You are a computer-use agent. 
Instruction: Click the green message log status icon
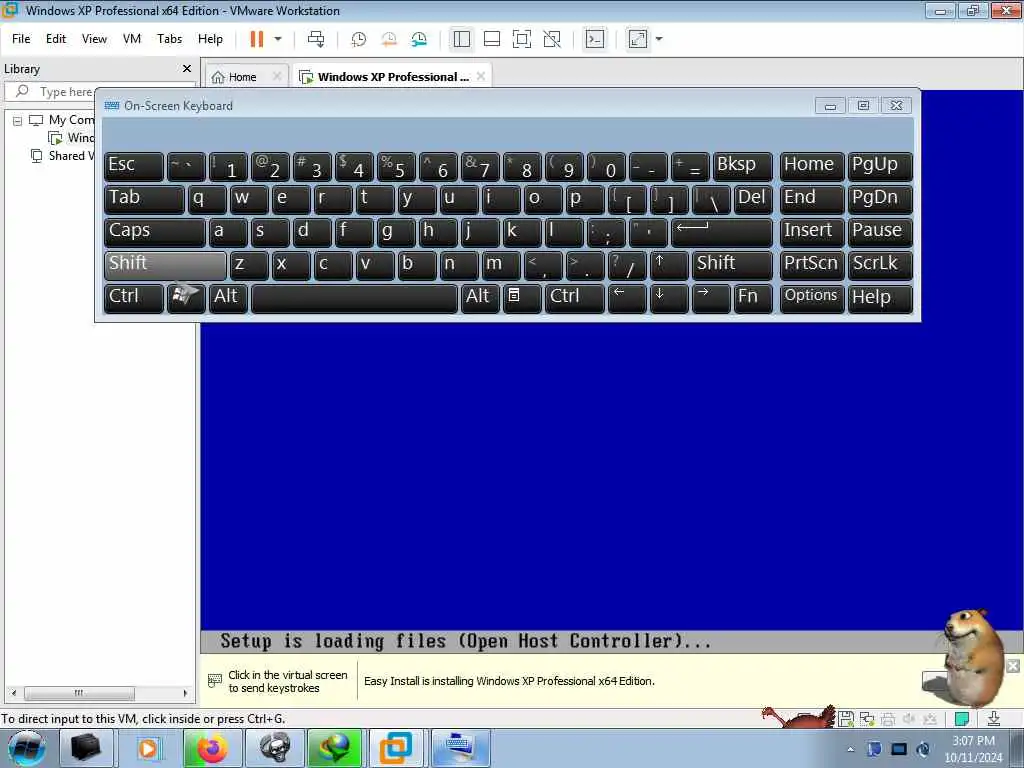point(961,719)
